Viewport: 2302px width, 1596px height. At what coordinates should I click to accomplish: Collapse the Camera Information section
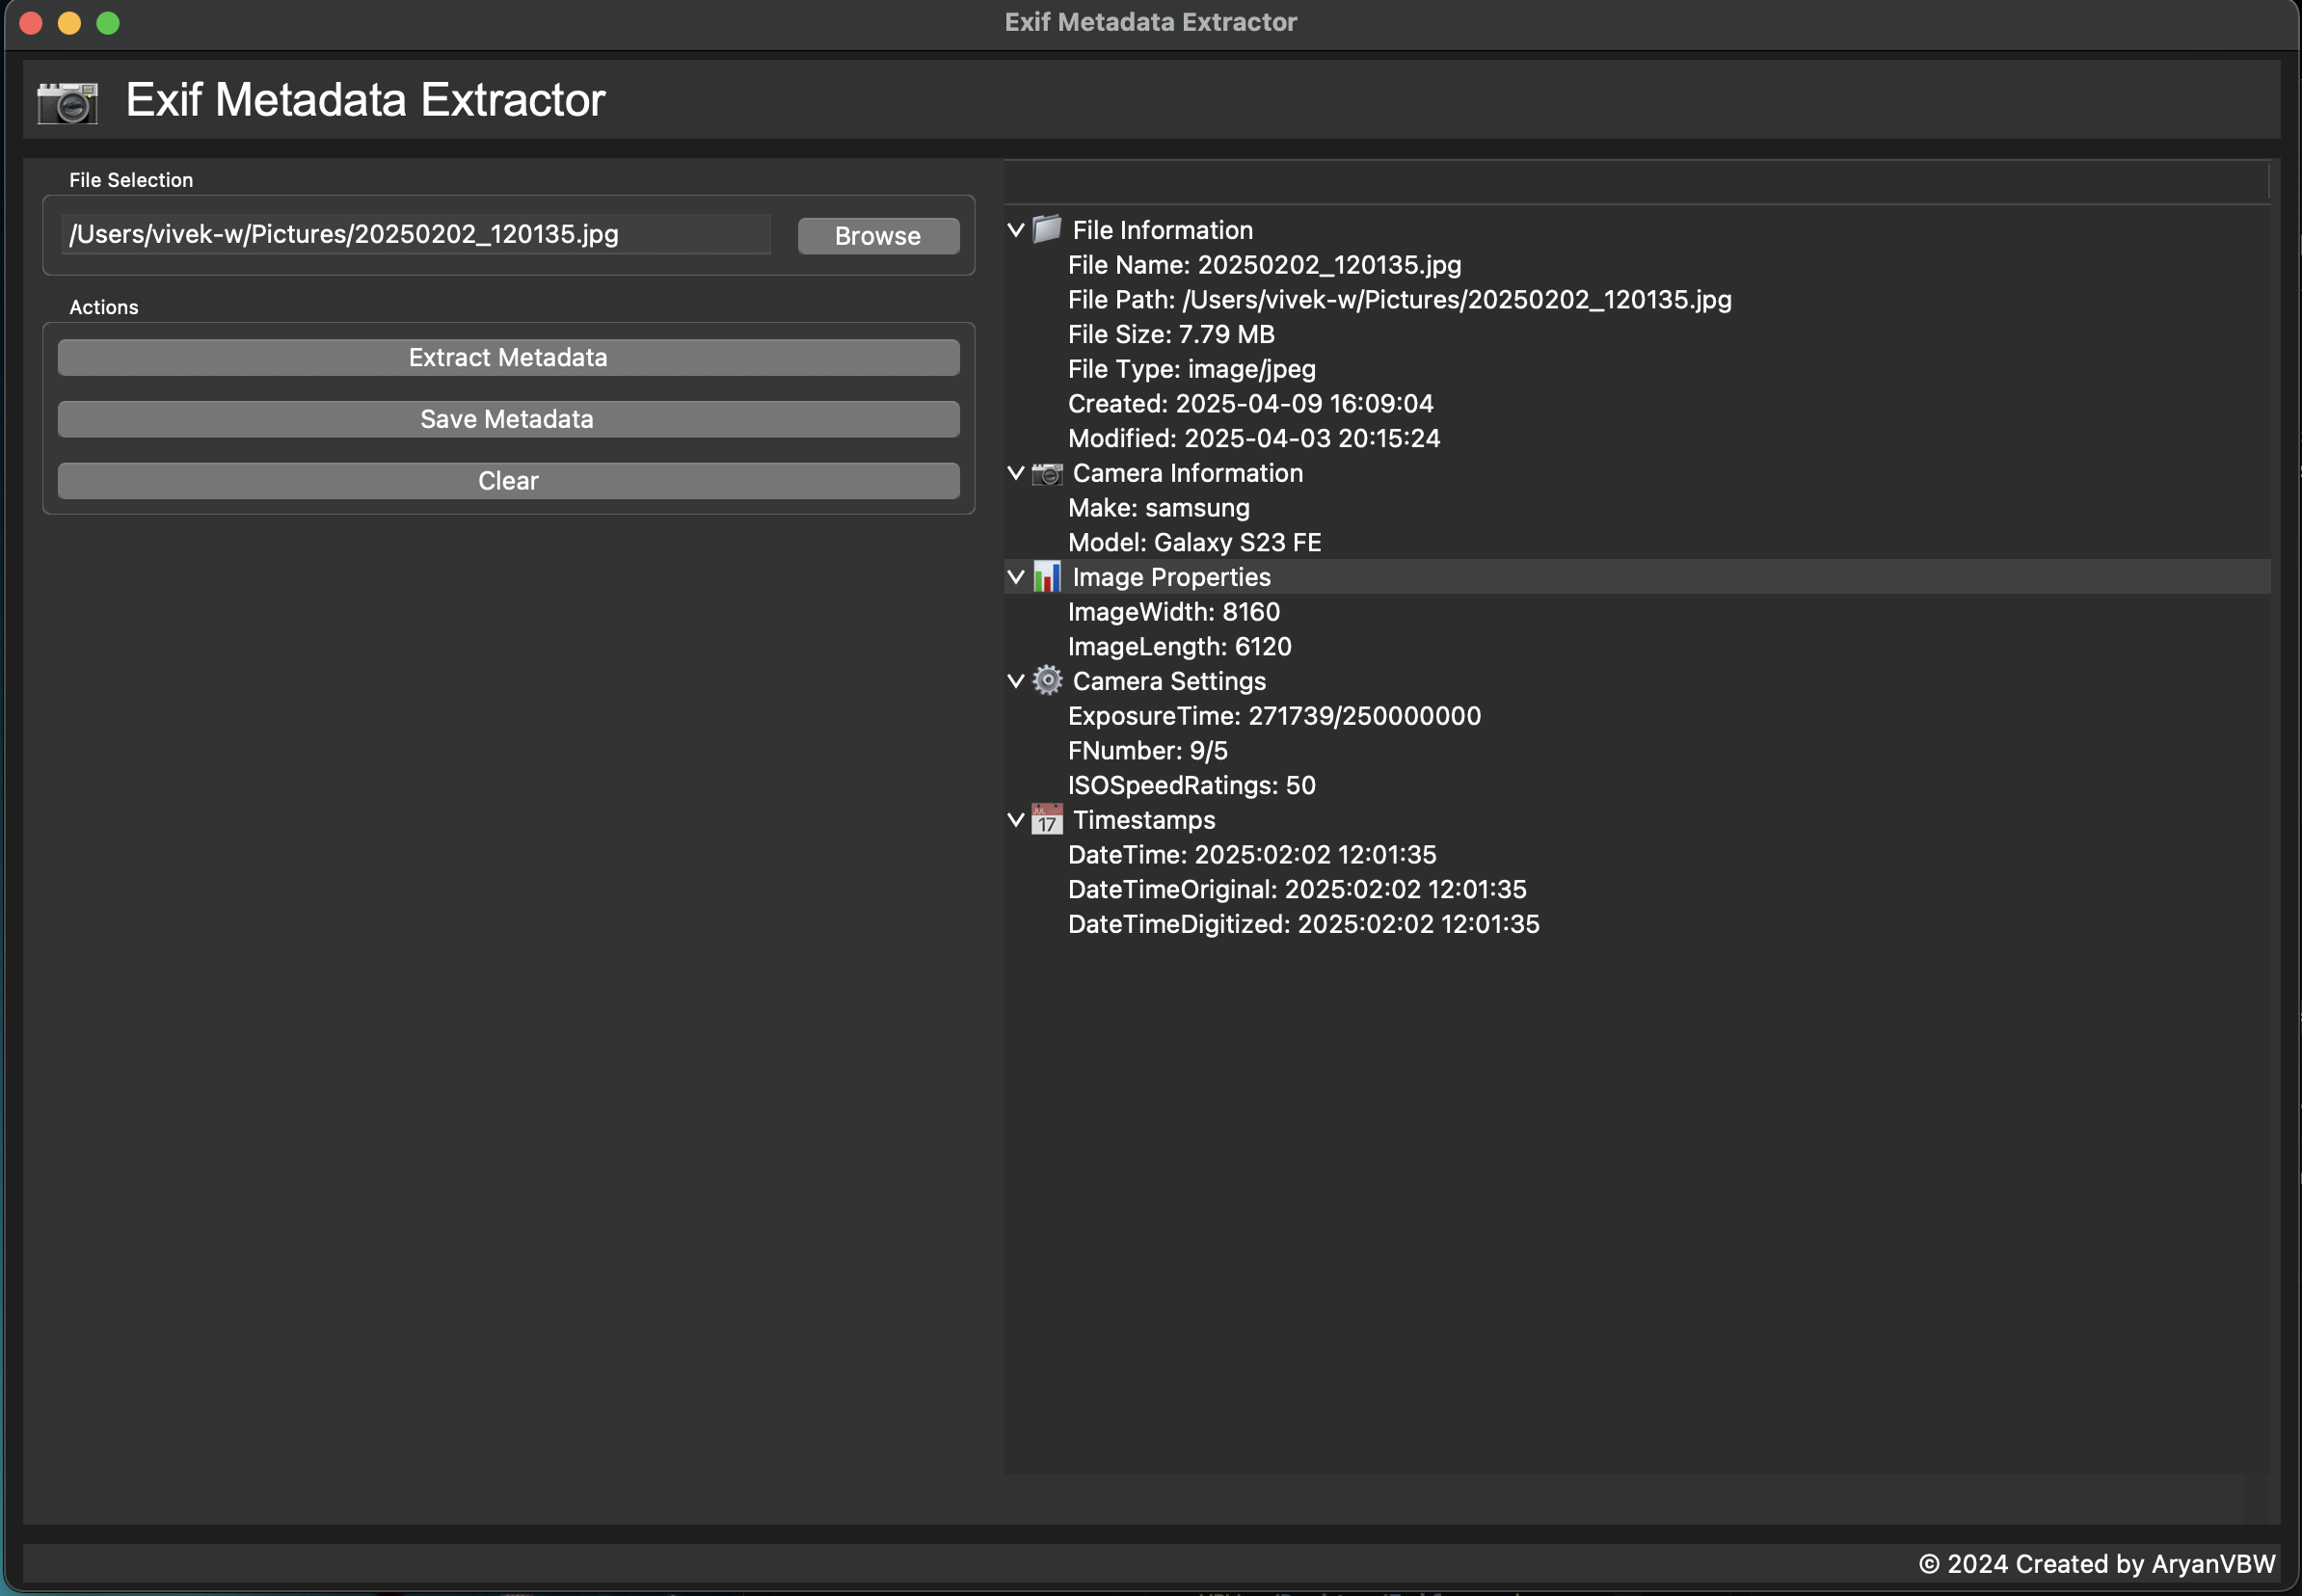tap(1014, 473)
